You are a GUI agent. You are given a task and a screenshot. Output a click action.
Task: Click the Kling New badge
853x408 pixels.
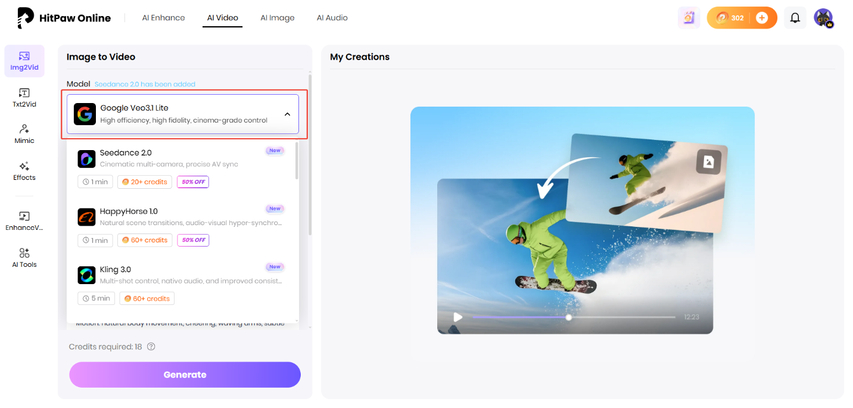pyautogui.click(x=275, y=267)
